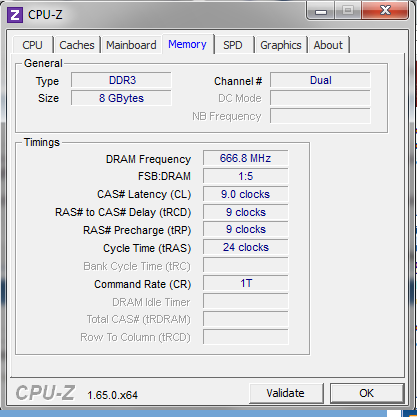Click the empty DC Mode field
This screenshot has width=417, height=417.
(x=320, y=98)
